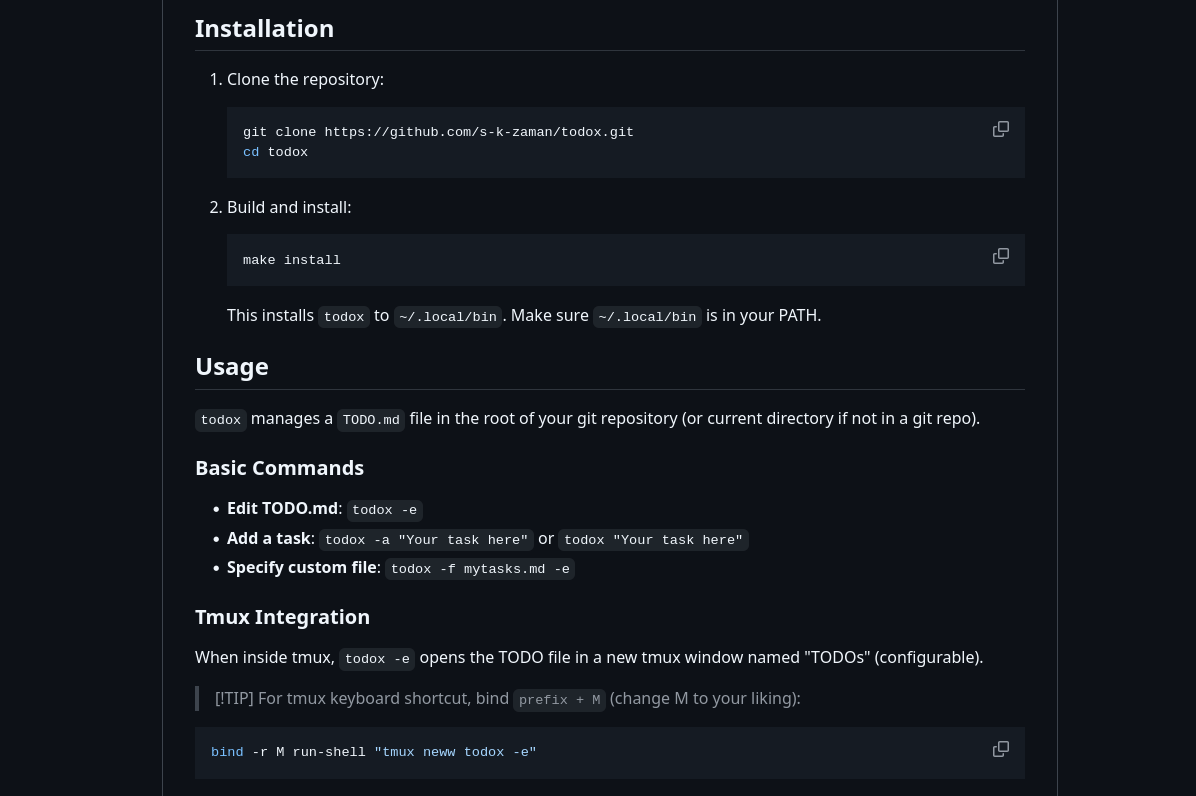Image resolution: width=1196 pixels, height=796 pixels.
Task: Click the 'todox -a "Your task here"' code
Action: point(426,540)
